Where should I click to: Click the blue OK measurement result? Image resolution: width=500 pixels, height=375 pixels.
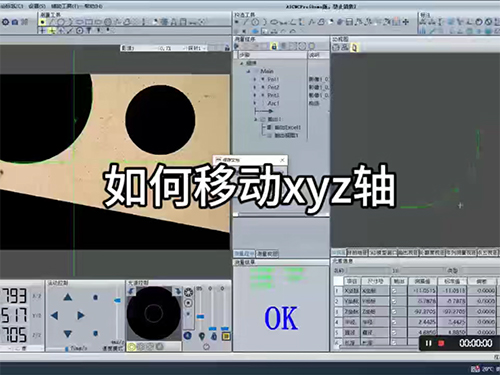[x=281, y=318]
